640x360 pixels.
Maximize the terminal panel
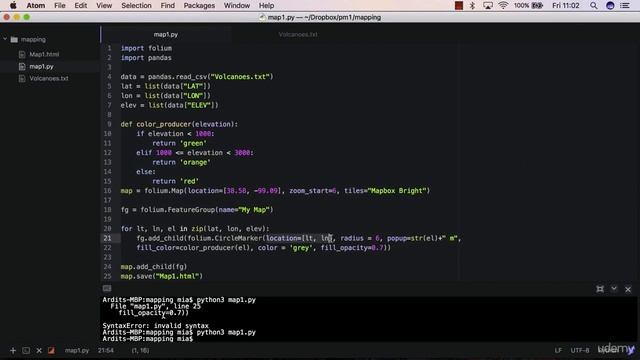(600, 289)
